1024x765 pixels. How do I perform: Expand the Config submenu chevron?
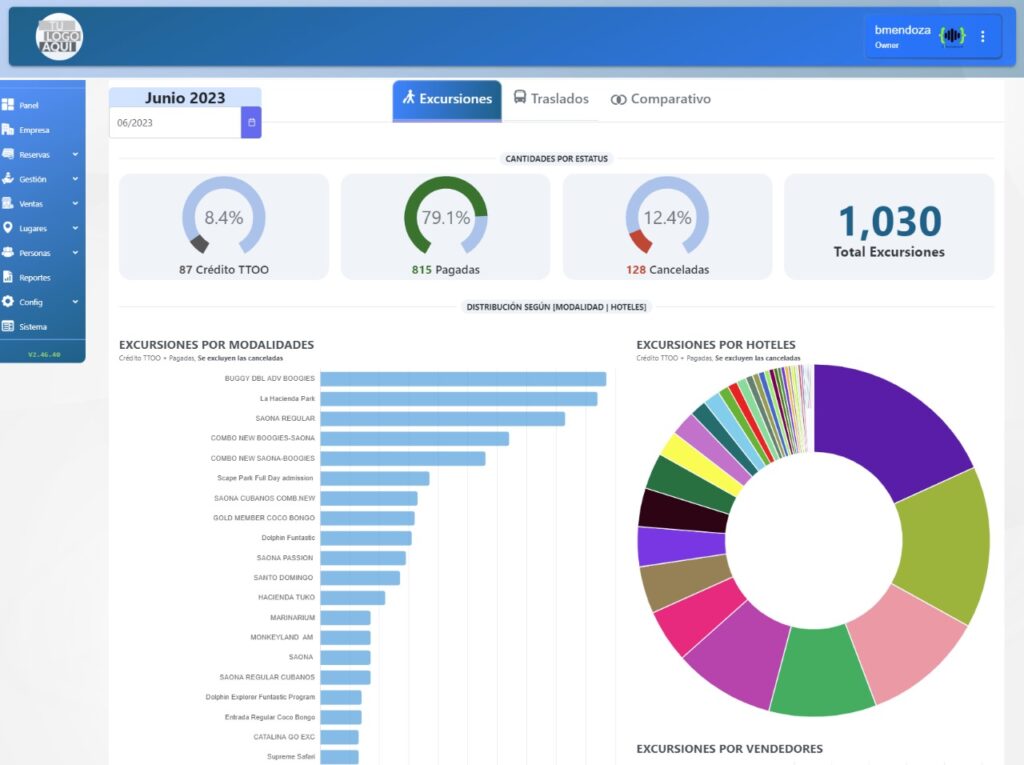pyautogui.click(x=75, y=302)
